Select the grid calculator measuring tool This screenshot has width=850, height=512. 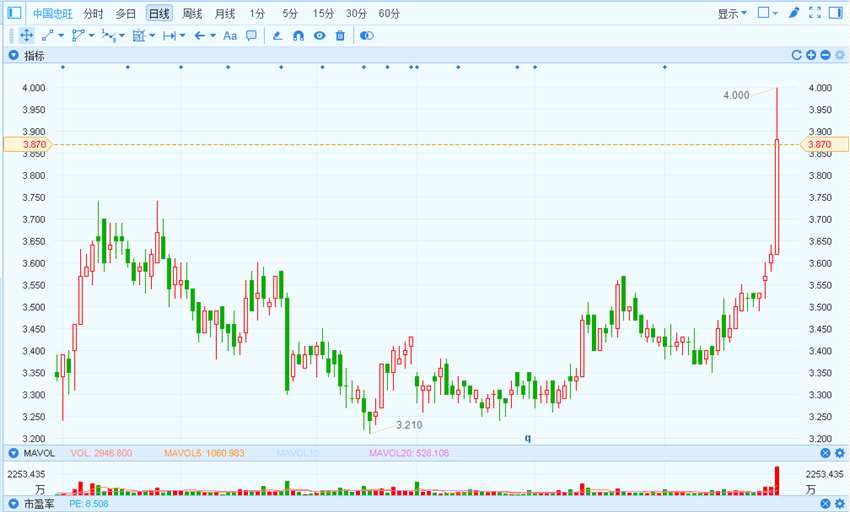[139, 36]
